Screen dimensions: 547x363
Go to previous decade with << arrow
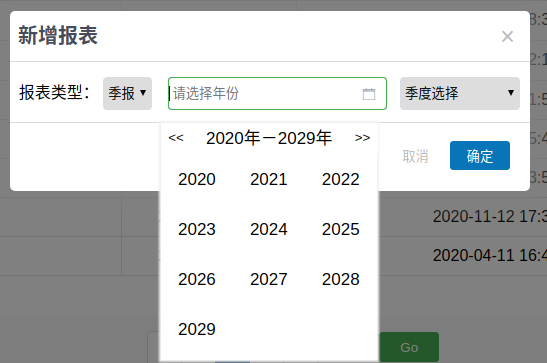tap(176, 138)
